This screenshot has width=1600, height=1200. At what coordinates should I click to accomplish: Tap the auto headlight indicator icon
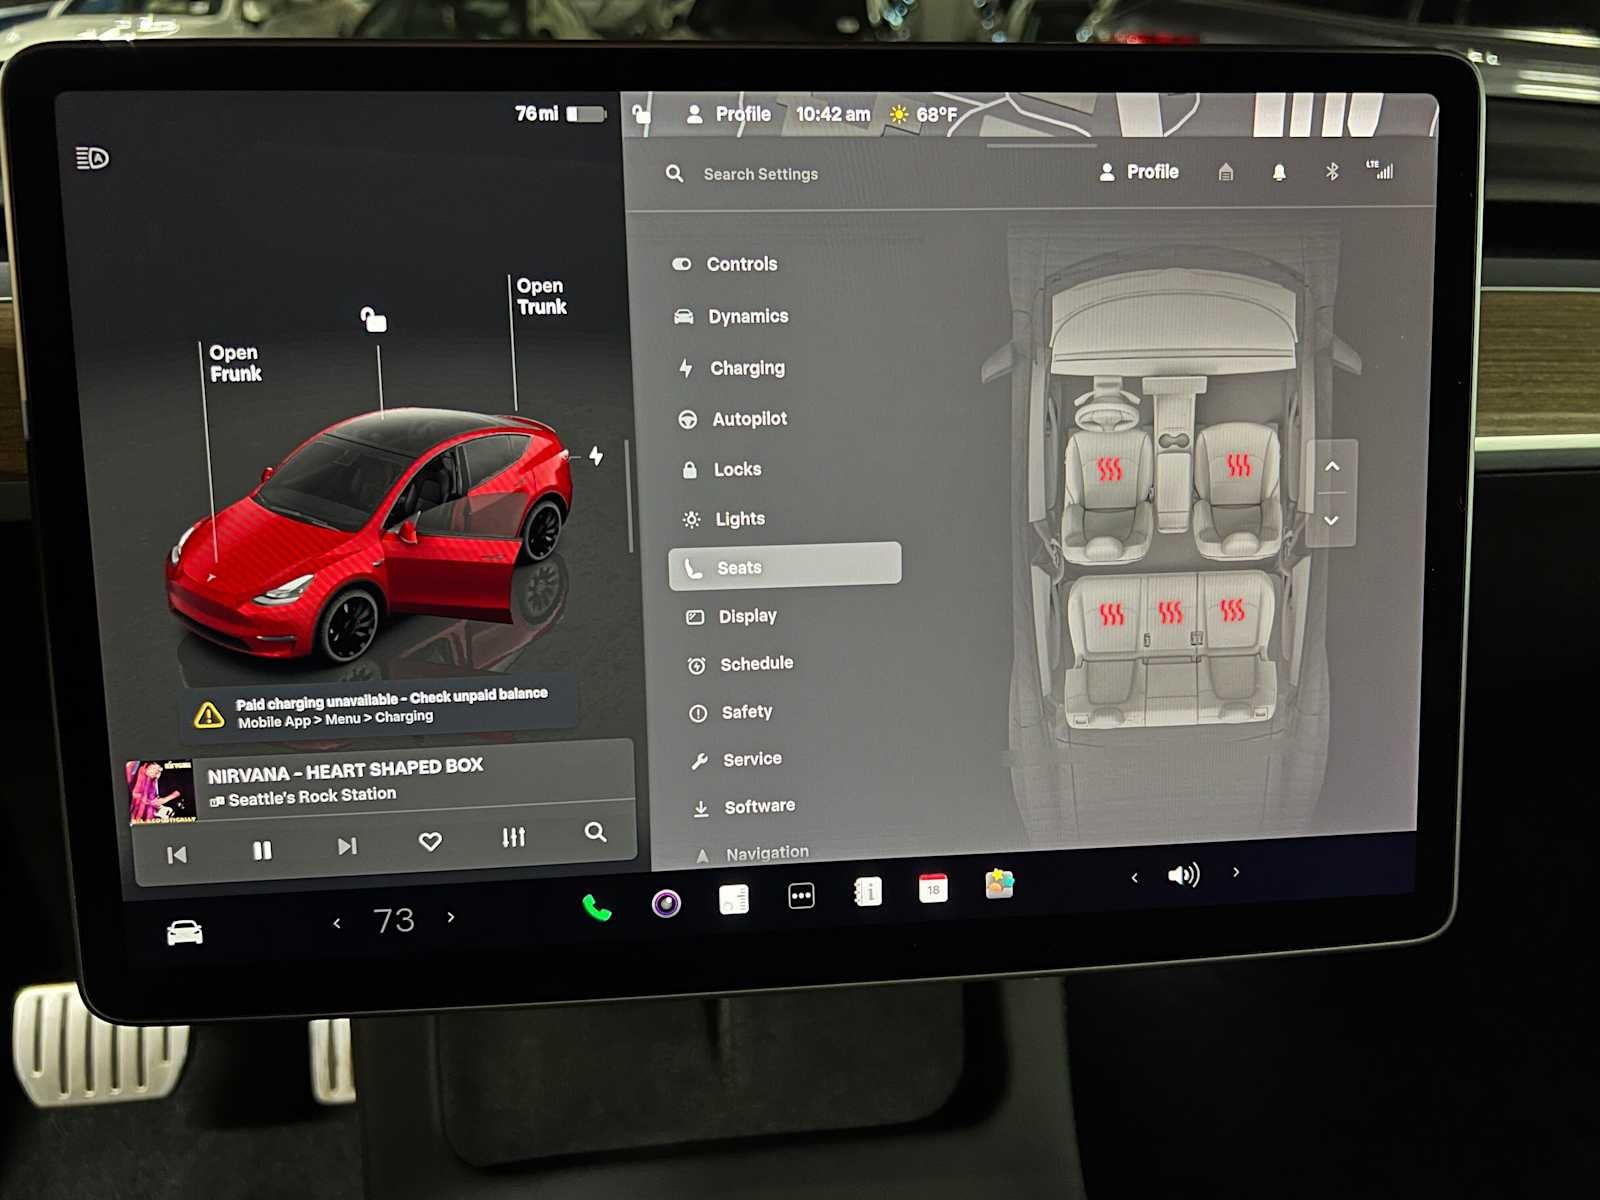click(92, 158)
